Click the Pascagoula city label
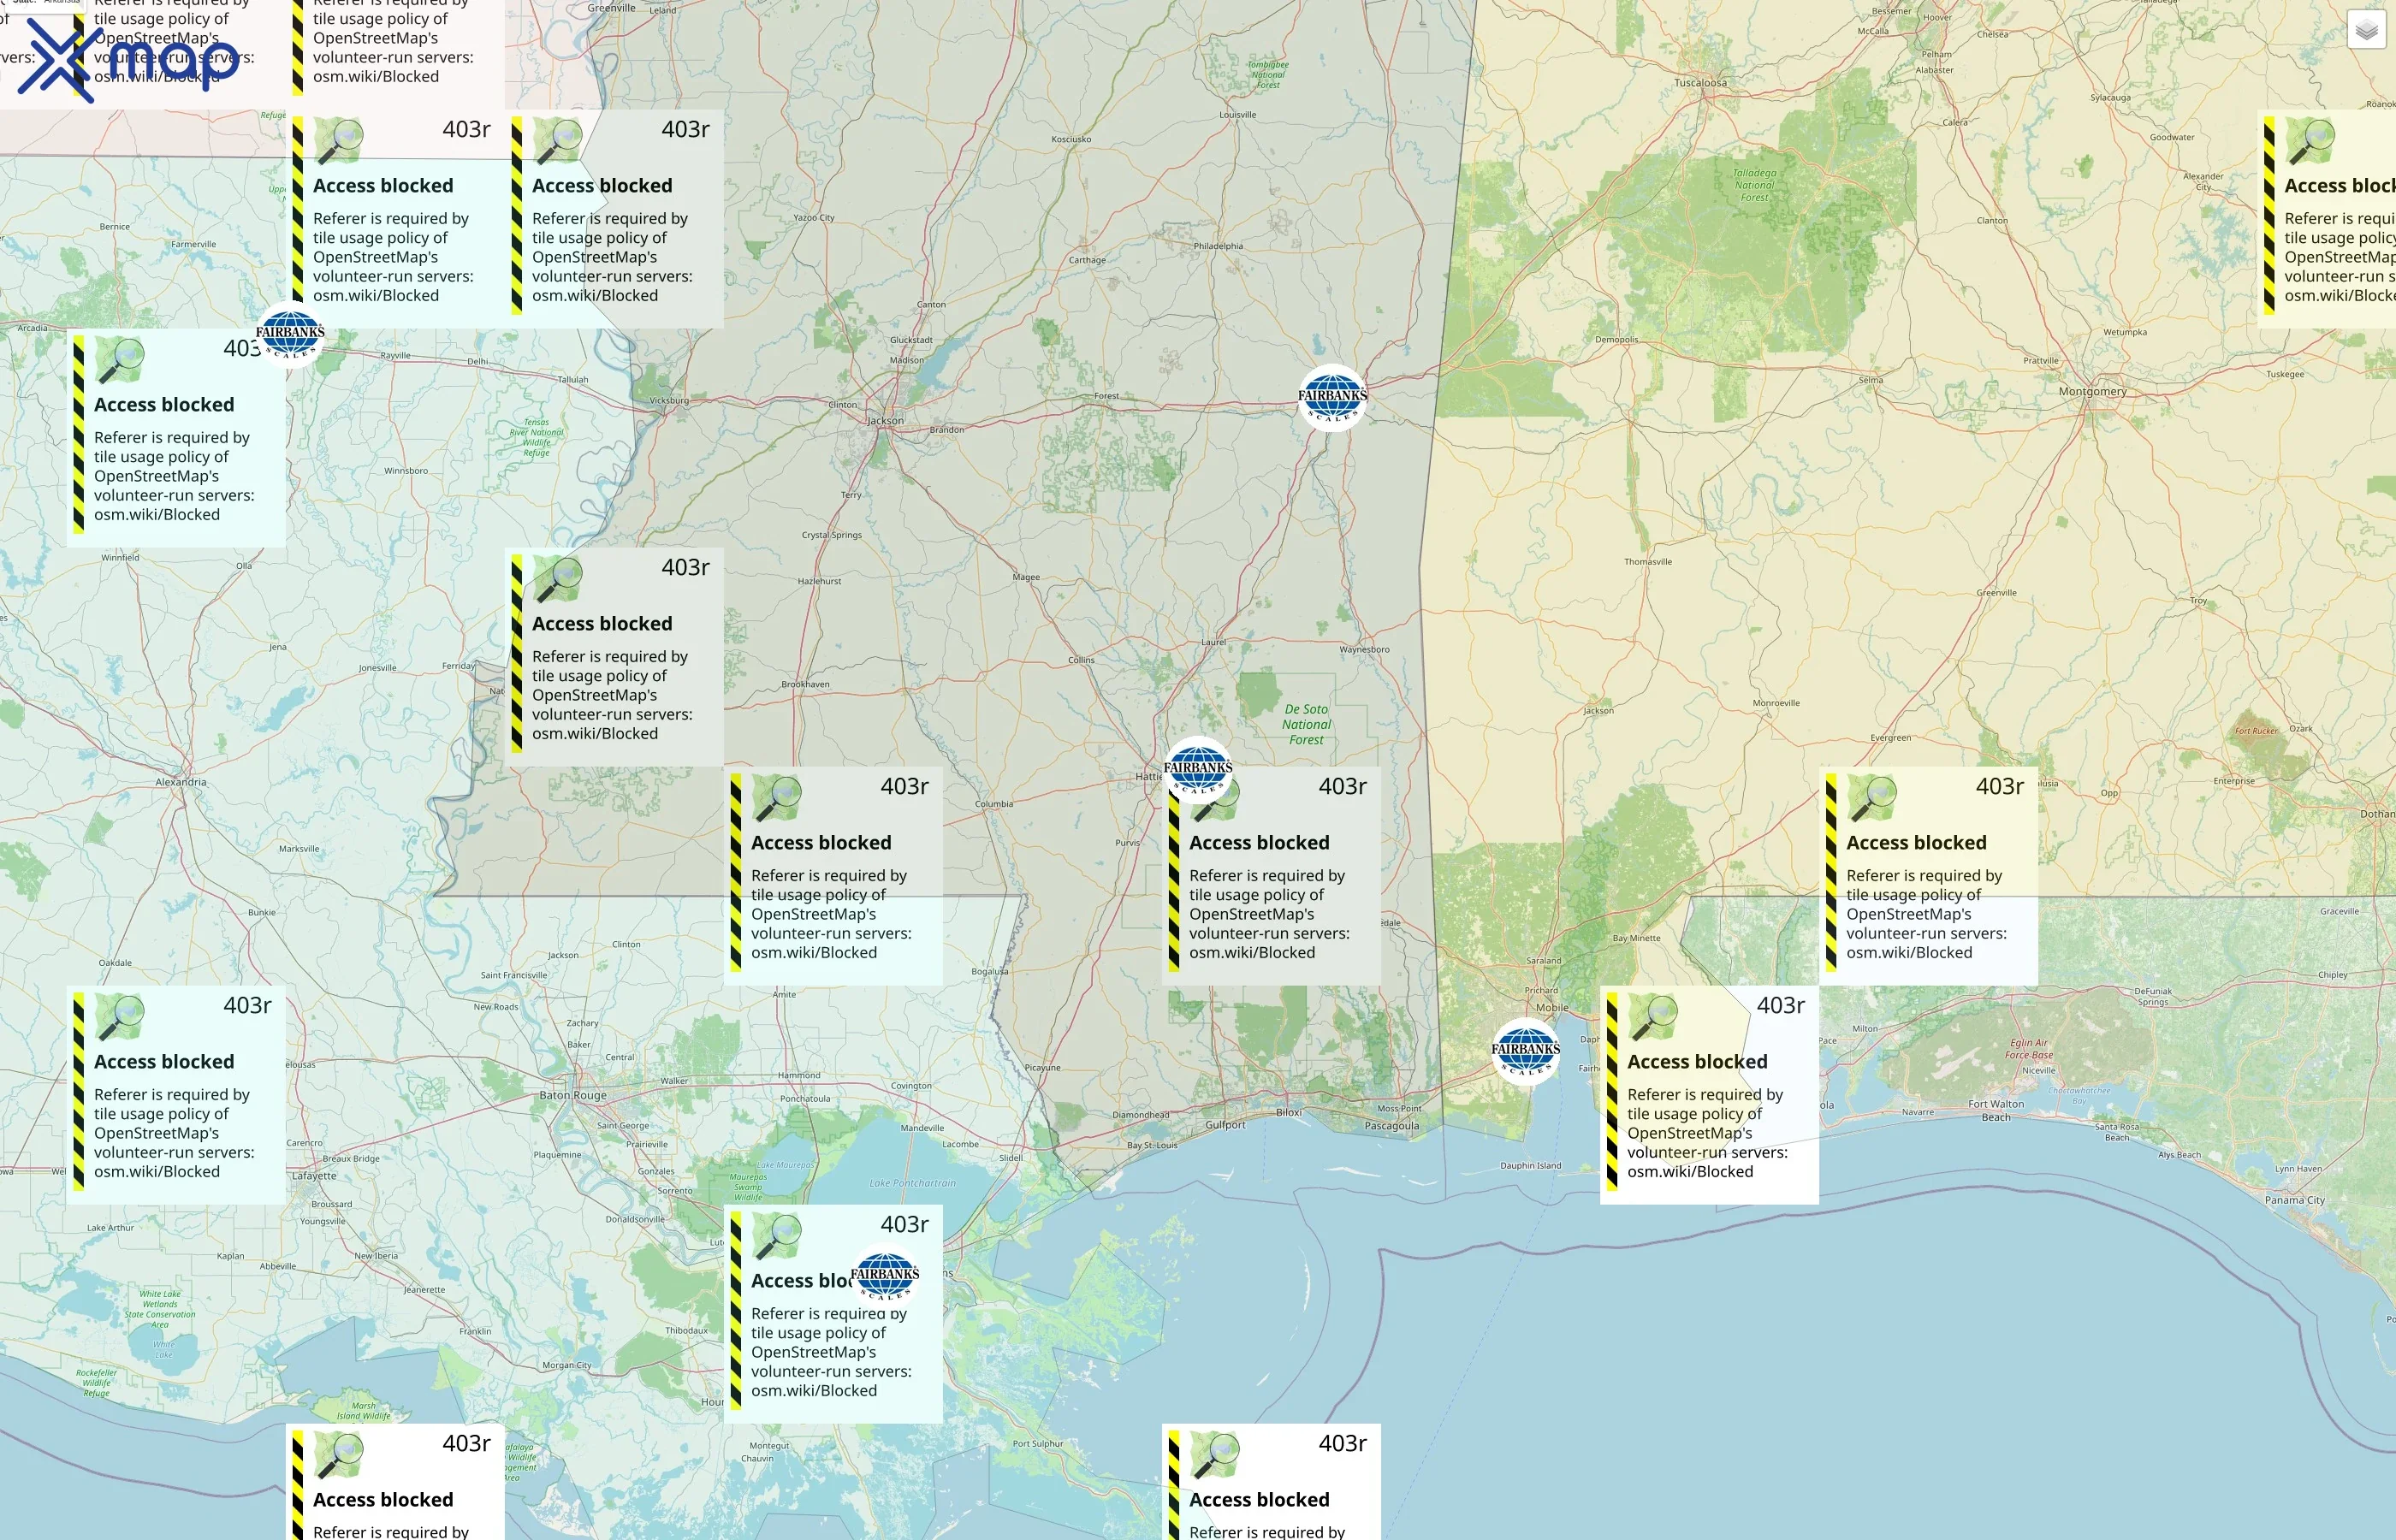 [x=1392, y=1126]
